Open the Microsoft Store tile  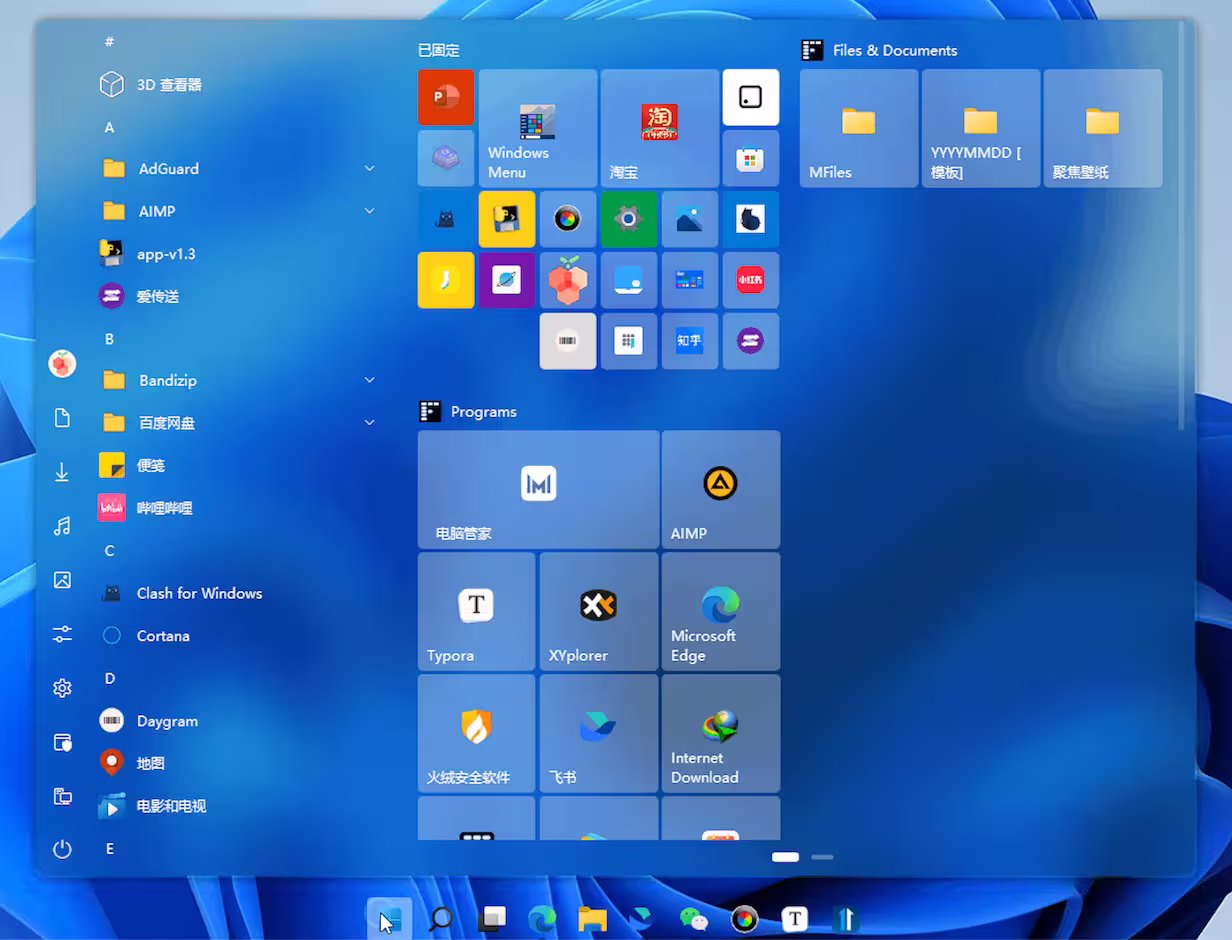(750, 159)
